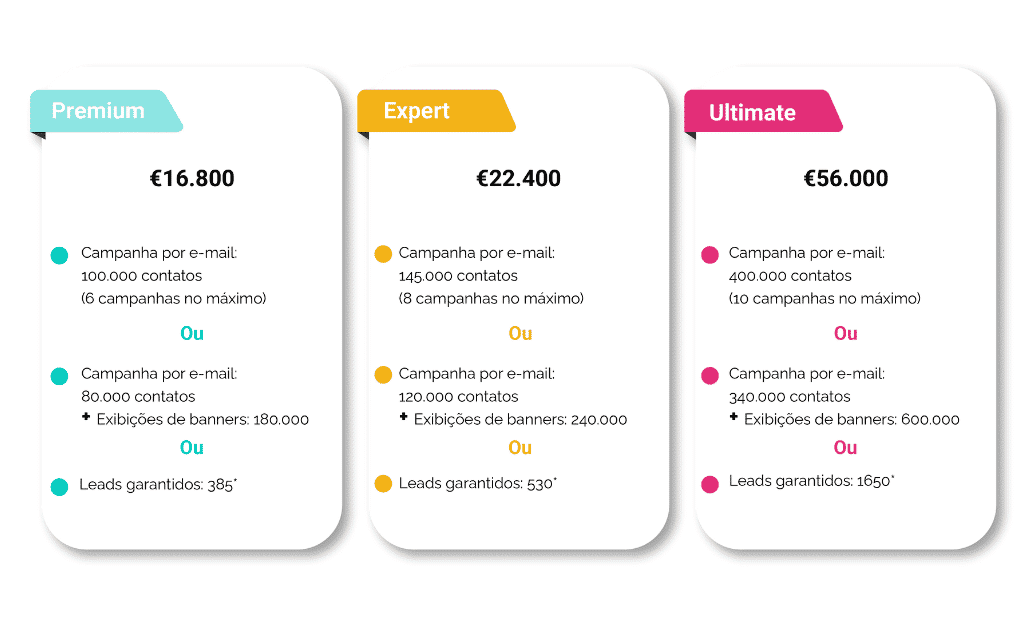Click pink bullet next to Leads garantidos: 1650
The height and width of the screenshot is (629, 1024).
pyautogui.click(x=710, y=485)
